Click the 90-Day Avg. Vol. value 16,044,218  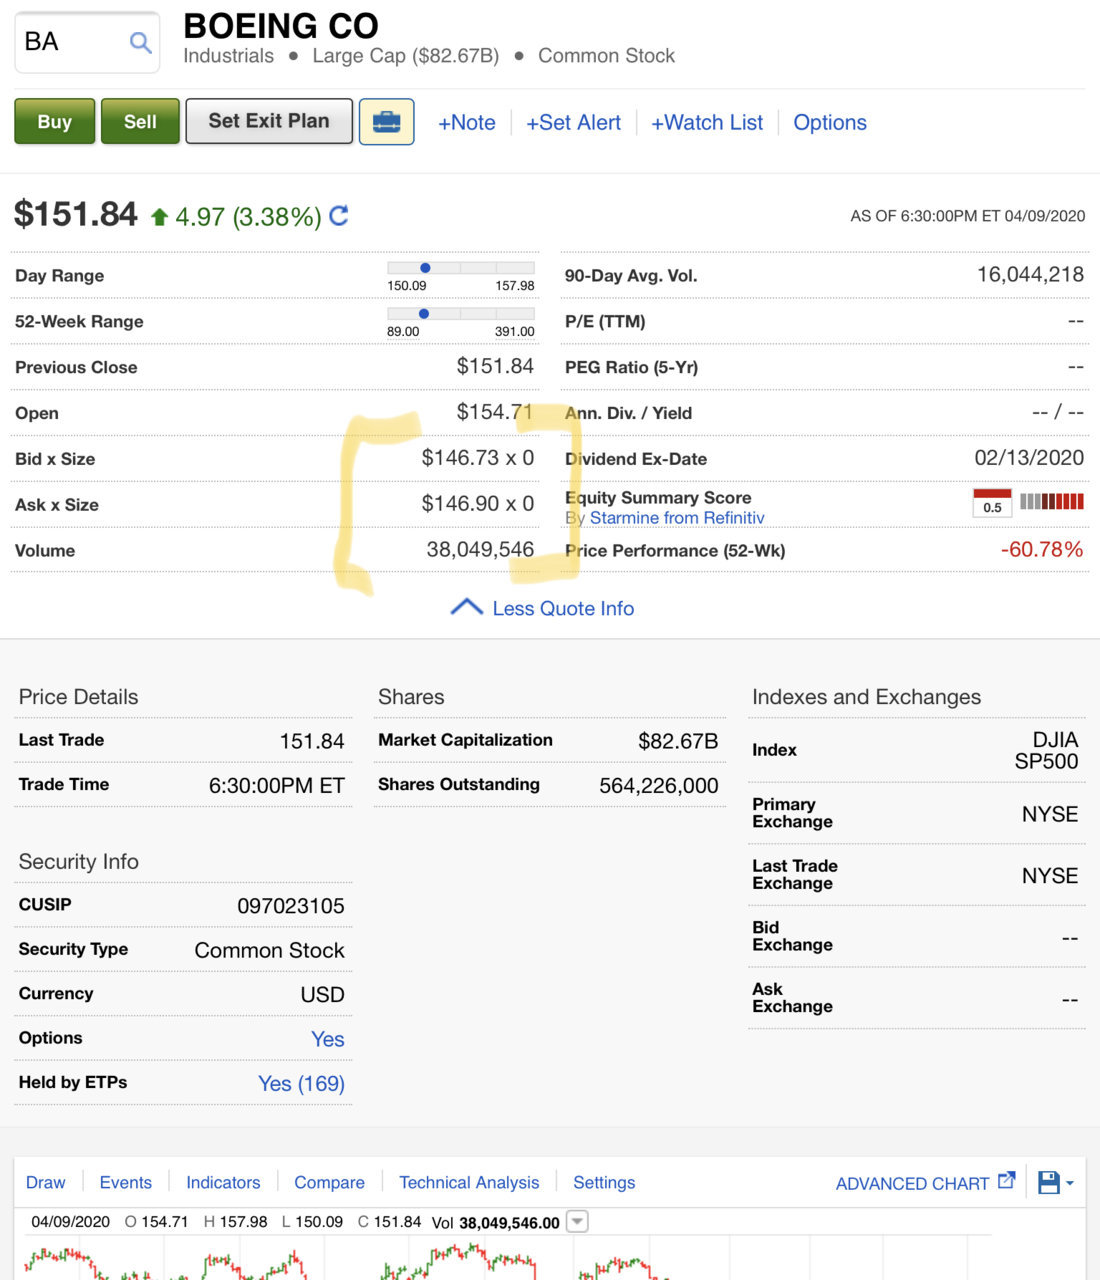coord(1030,275)
